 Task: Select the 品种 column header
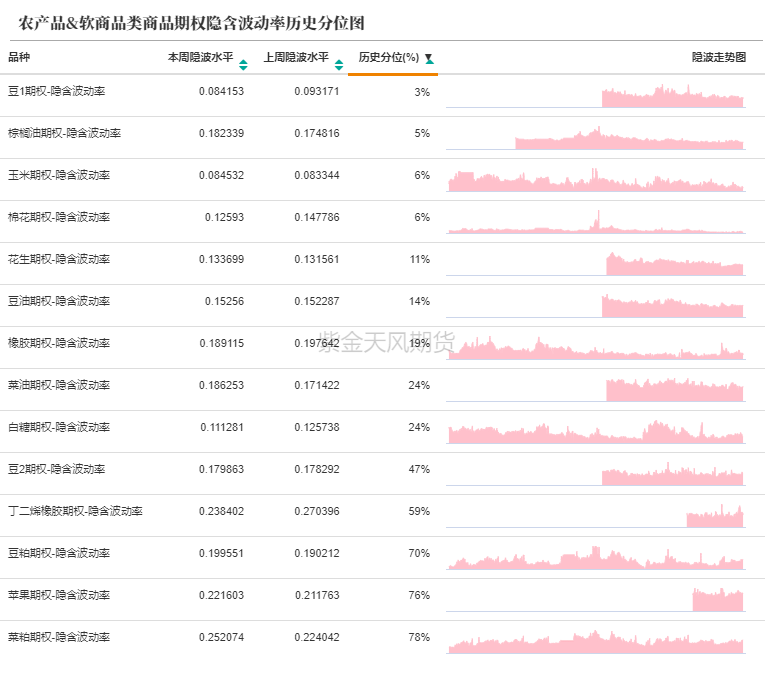19,57
